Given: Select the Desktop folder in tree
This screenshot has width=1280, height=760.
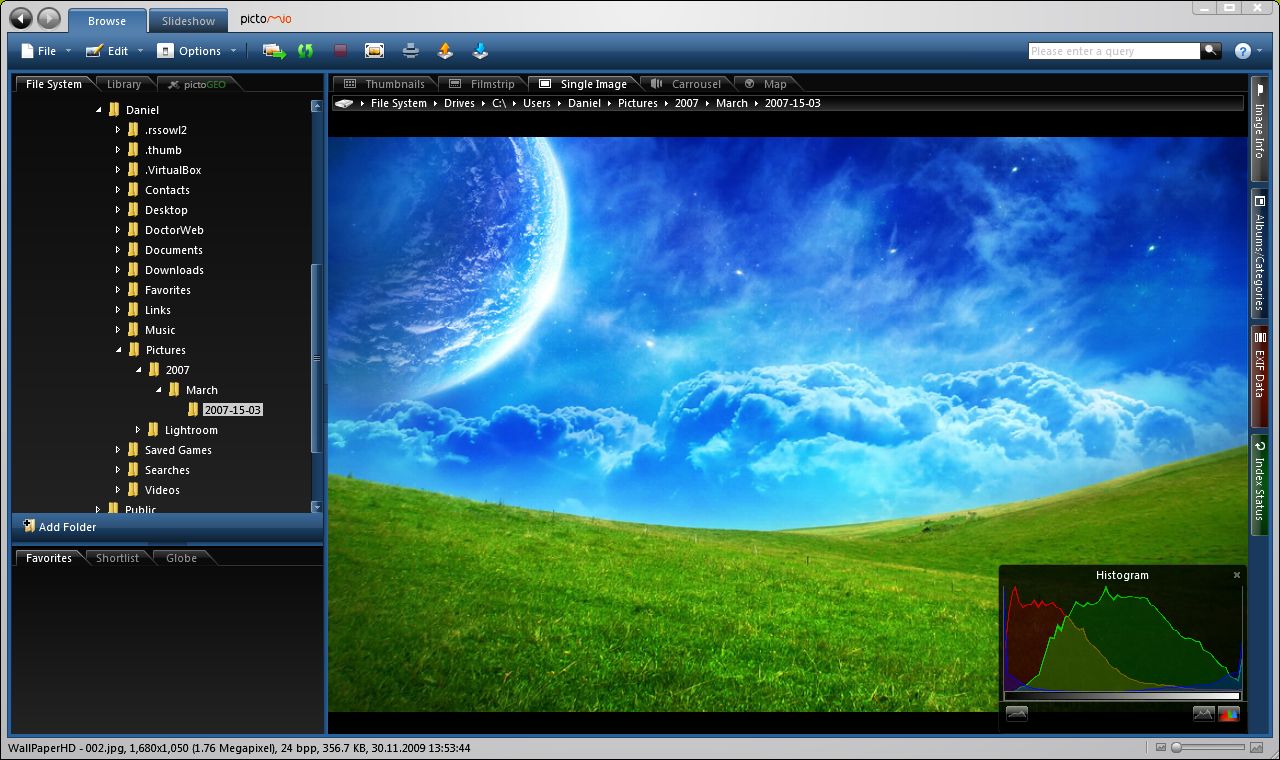Looking at the screenshot, I should click(x=166, y=210).
